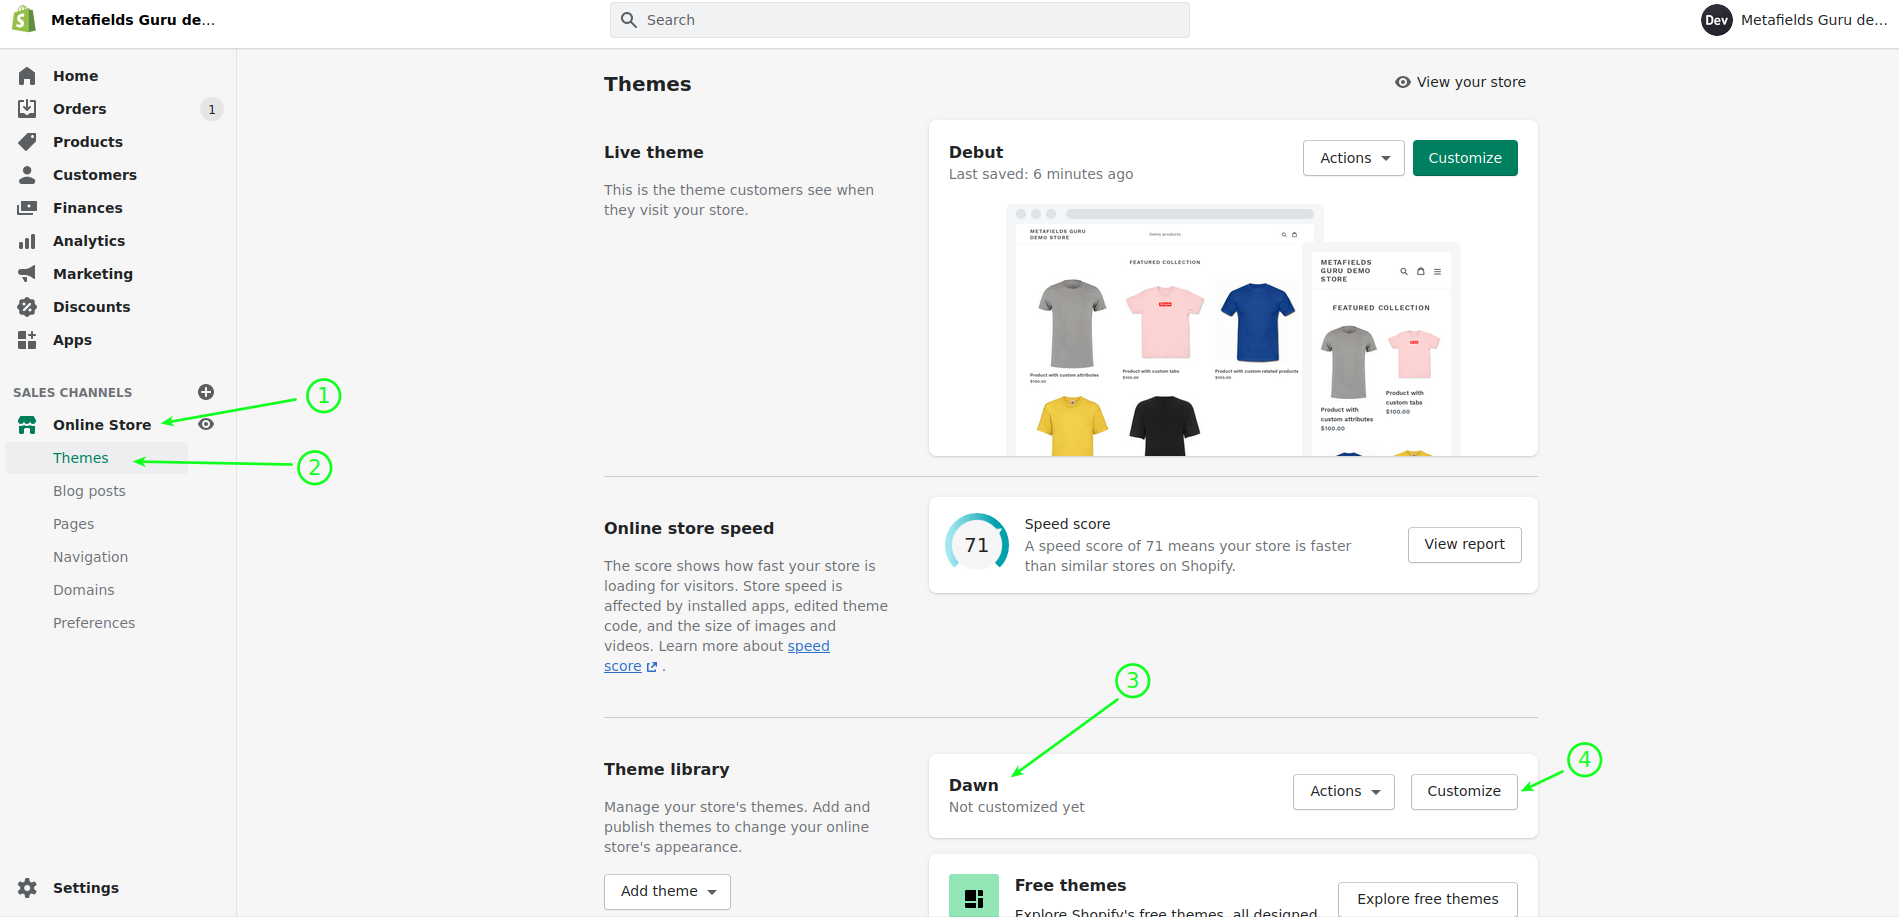Focus the Search input field
Screen dimensions: 1899x917
tap(900, 20)
